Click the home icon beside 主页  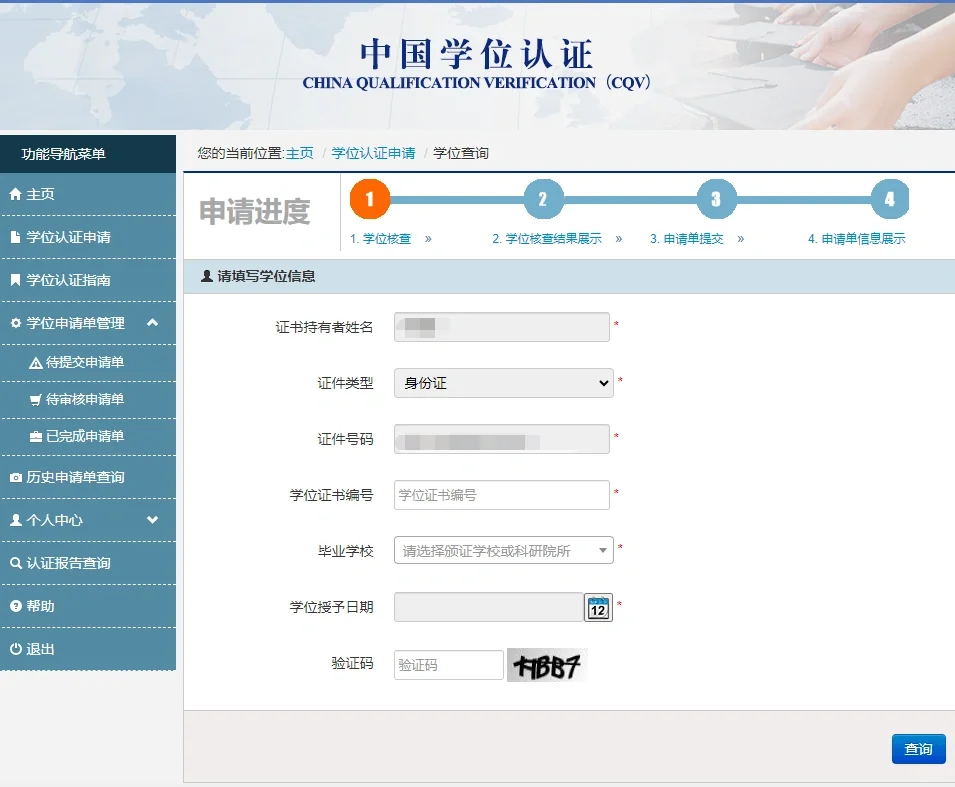click(15, 194)
